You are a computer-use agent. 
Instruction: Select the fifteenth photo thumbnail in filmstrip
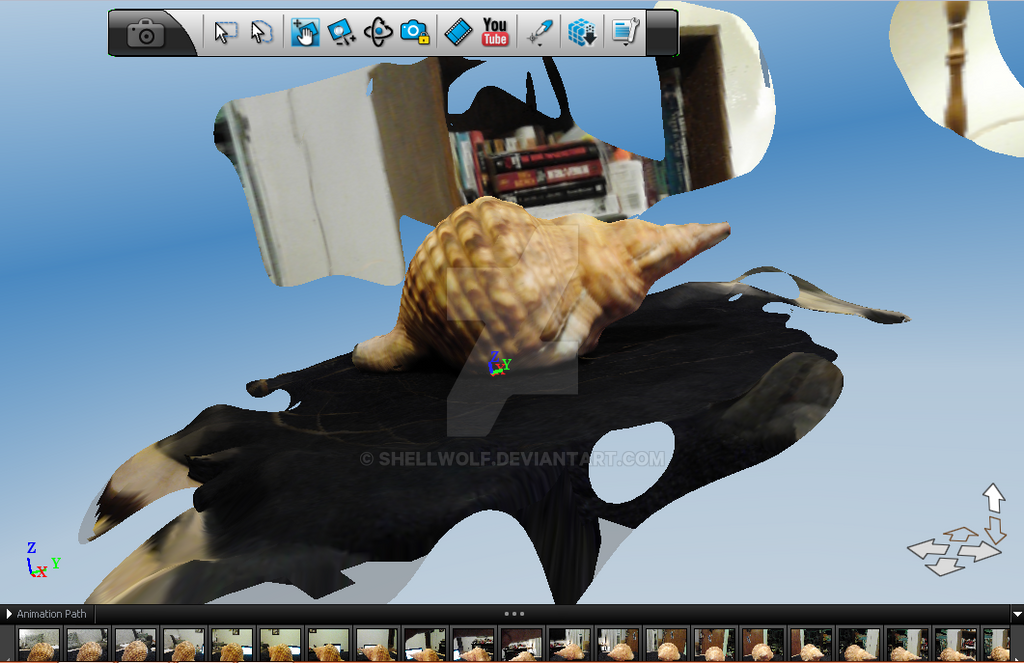(714, 645)
